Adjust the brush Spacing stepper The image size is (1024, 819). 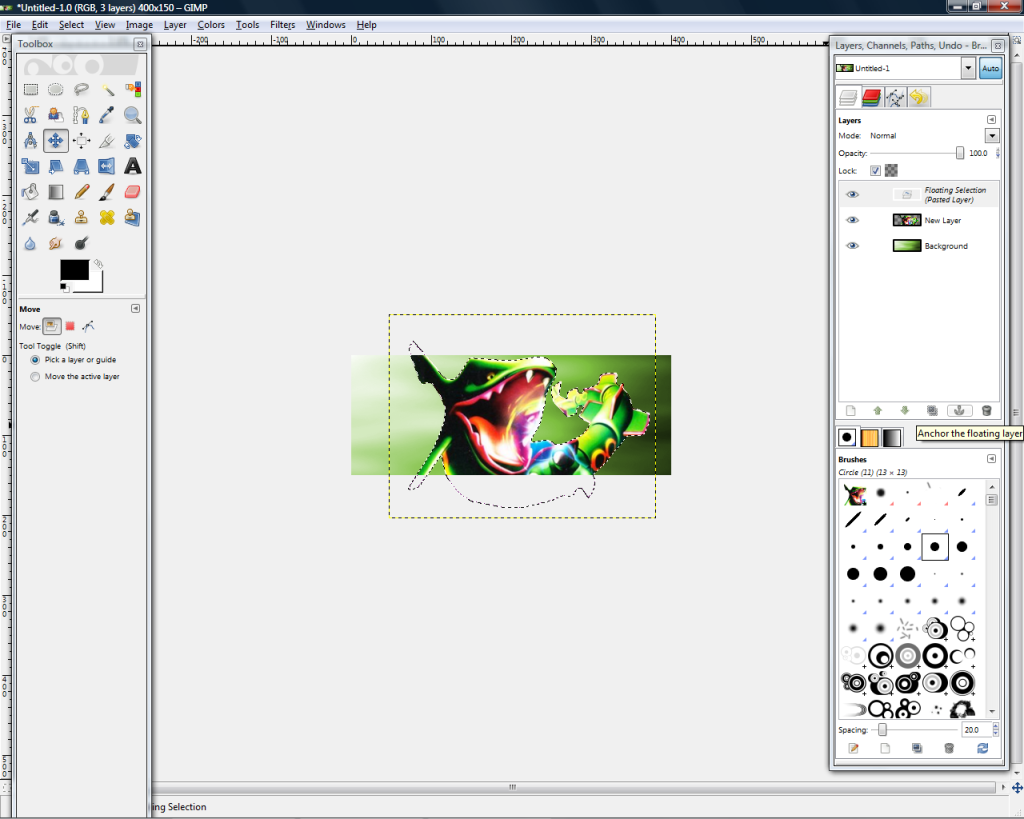(x=995, y=730)
